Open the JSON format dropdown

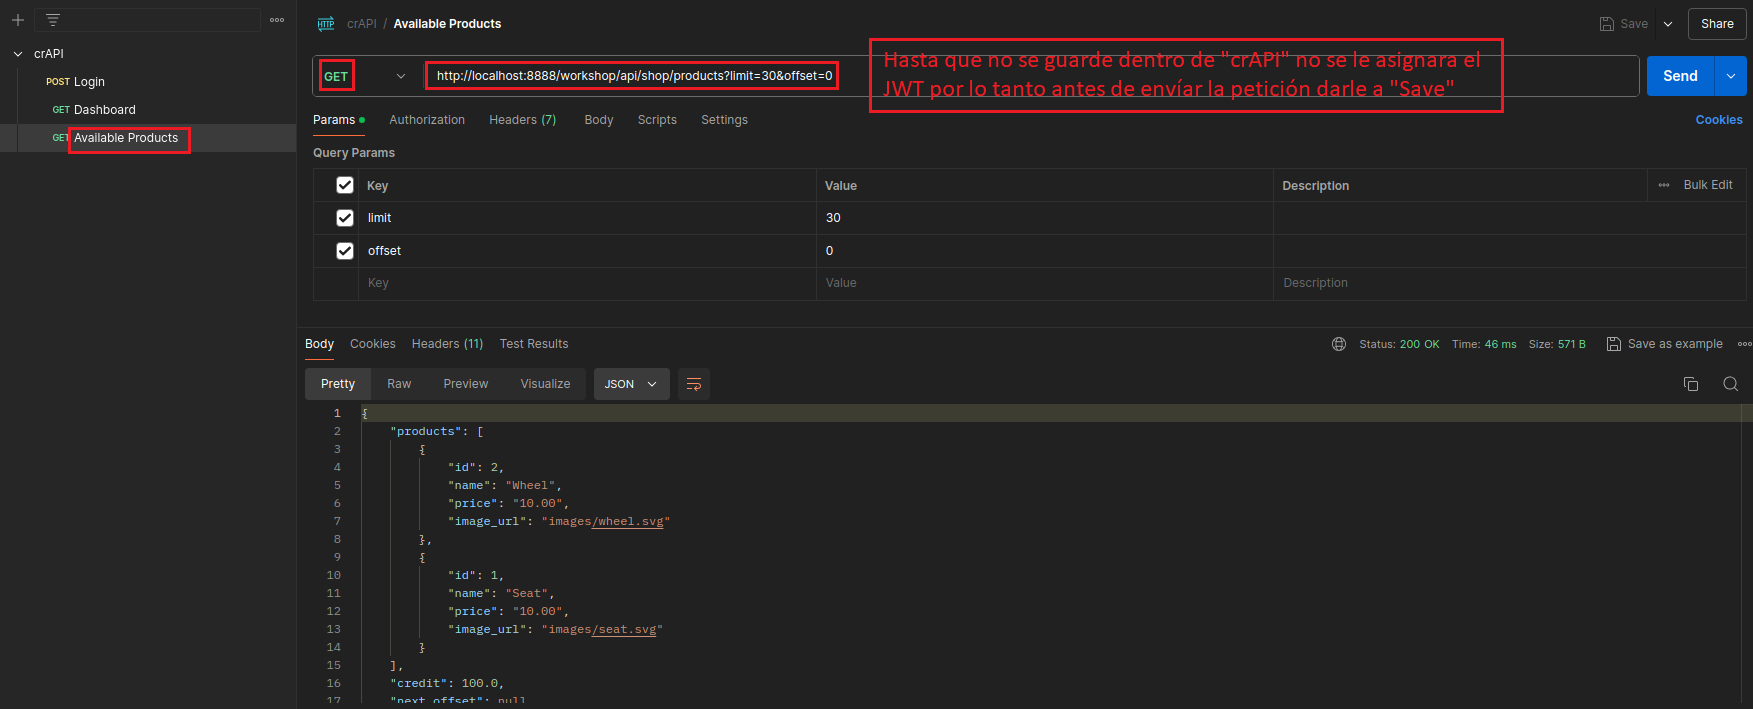tap(631, 384)
